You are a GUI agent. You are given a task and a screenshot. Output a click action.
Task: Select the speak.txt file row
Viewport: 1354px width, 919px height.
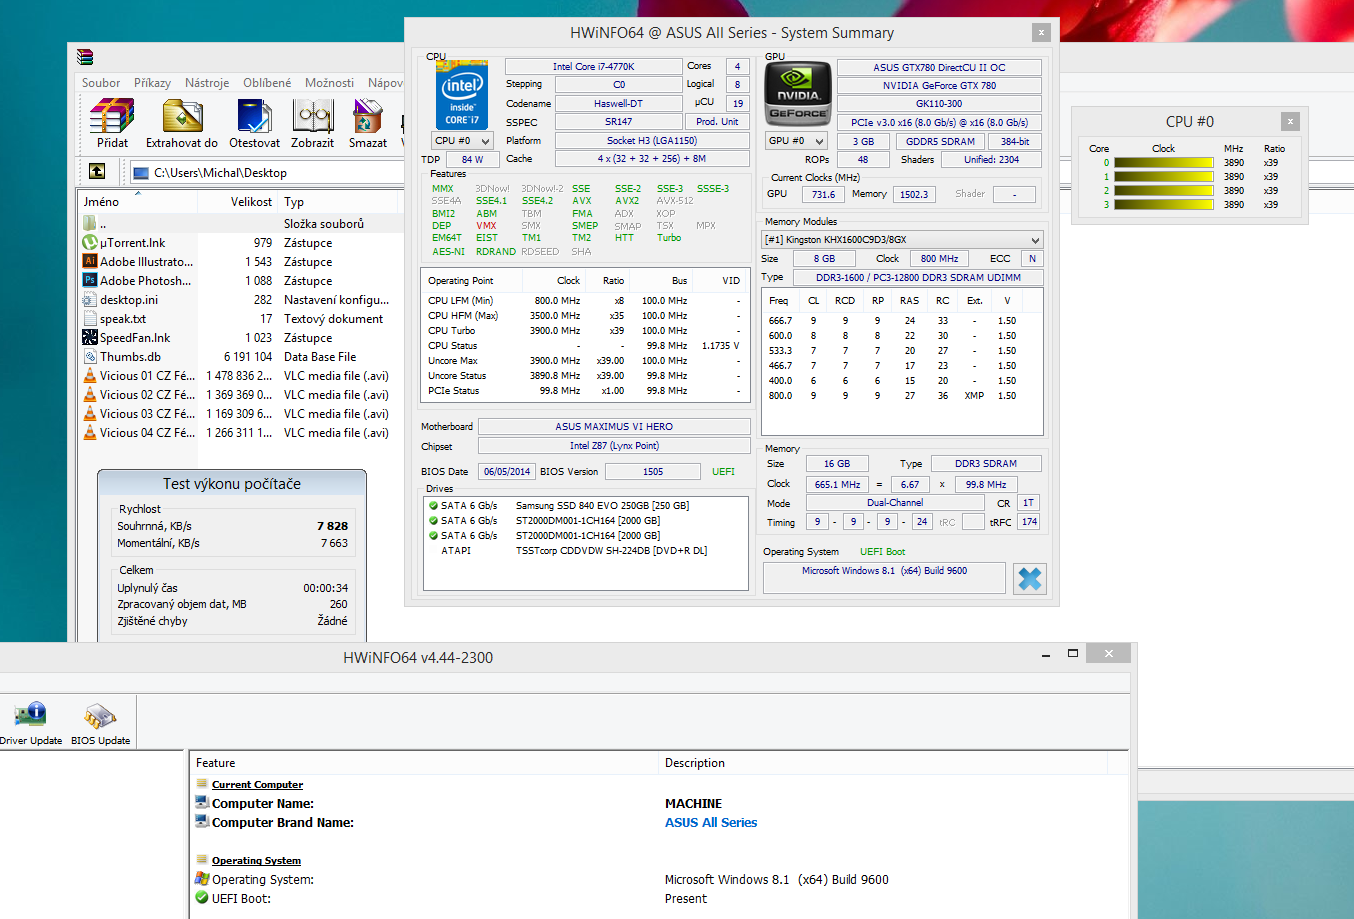pyautogui.click(x=240, y=319)
